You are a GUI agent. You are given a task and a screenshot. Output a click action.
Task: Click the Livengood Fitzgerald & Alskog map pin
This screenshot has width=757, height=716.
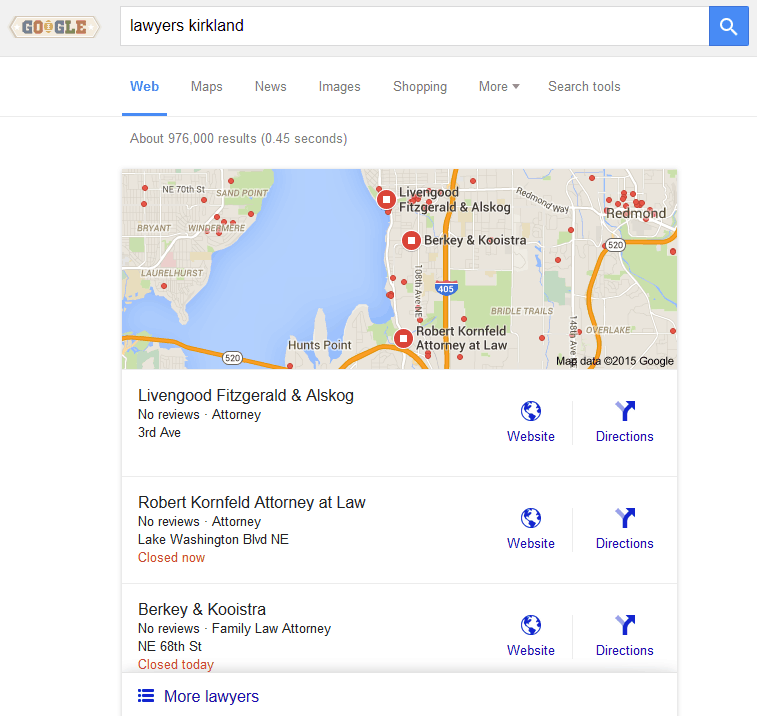386,199
